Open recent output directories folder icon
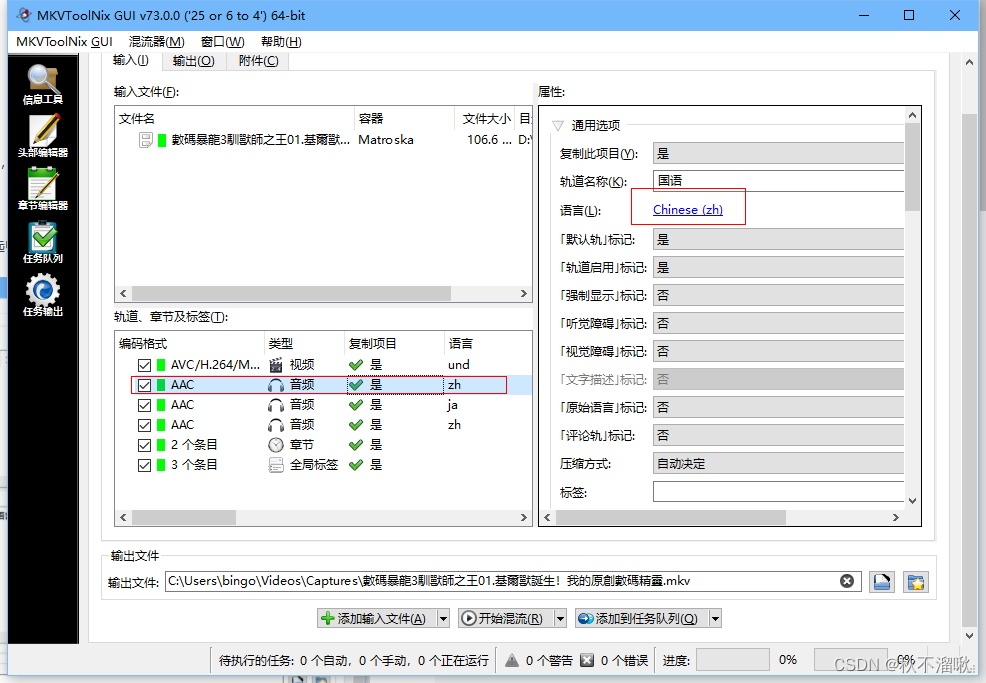Image resolution: width=986 pixels, height=683 pixels. coord(916,582)
